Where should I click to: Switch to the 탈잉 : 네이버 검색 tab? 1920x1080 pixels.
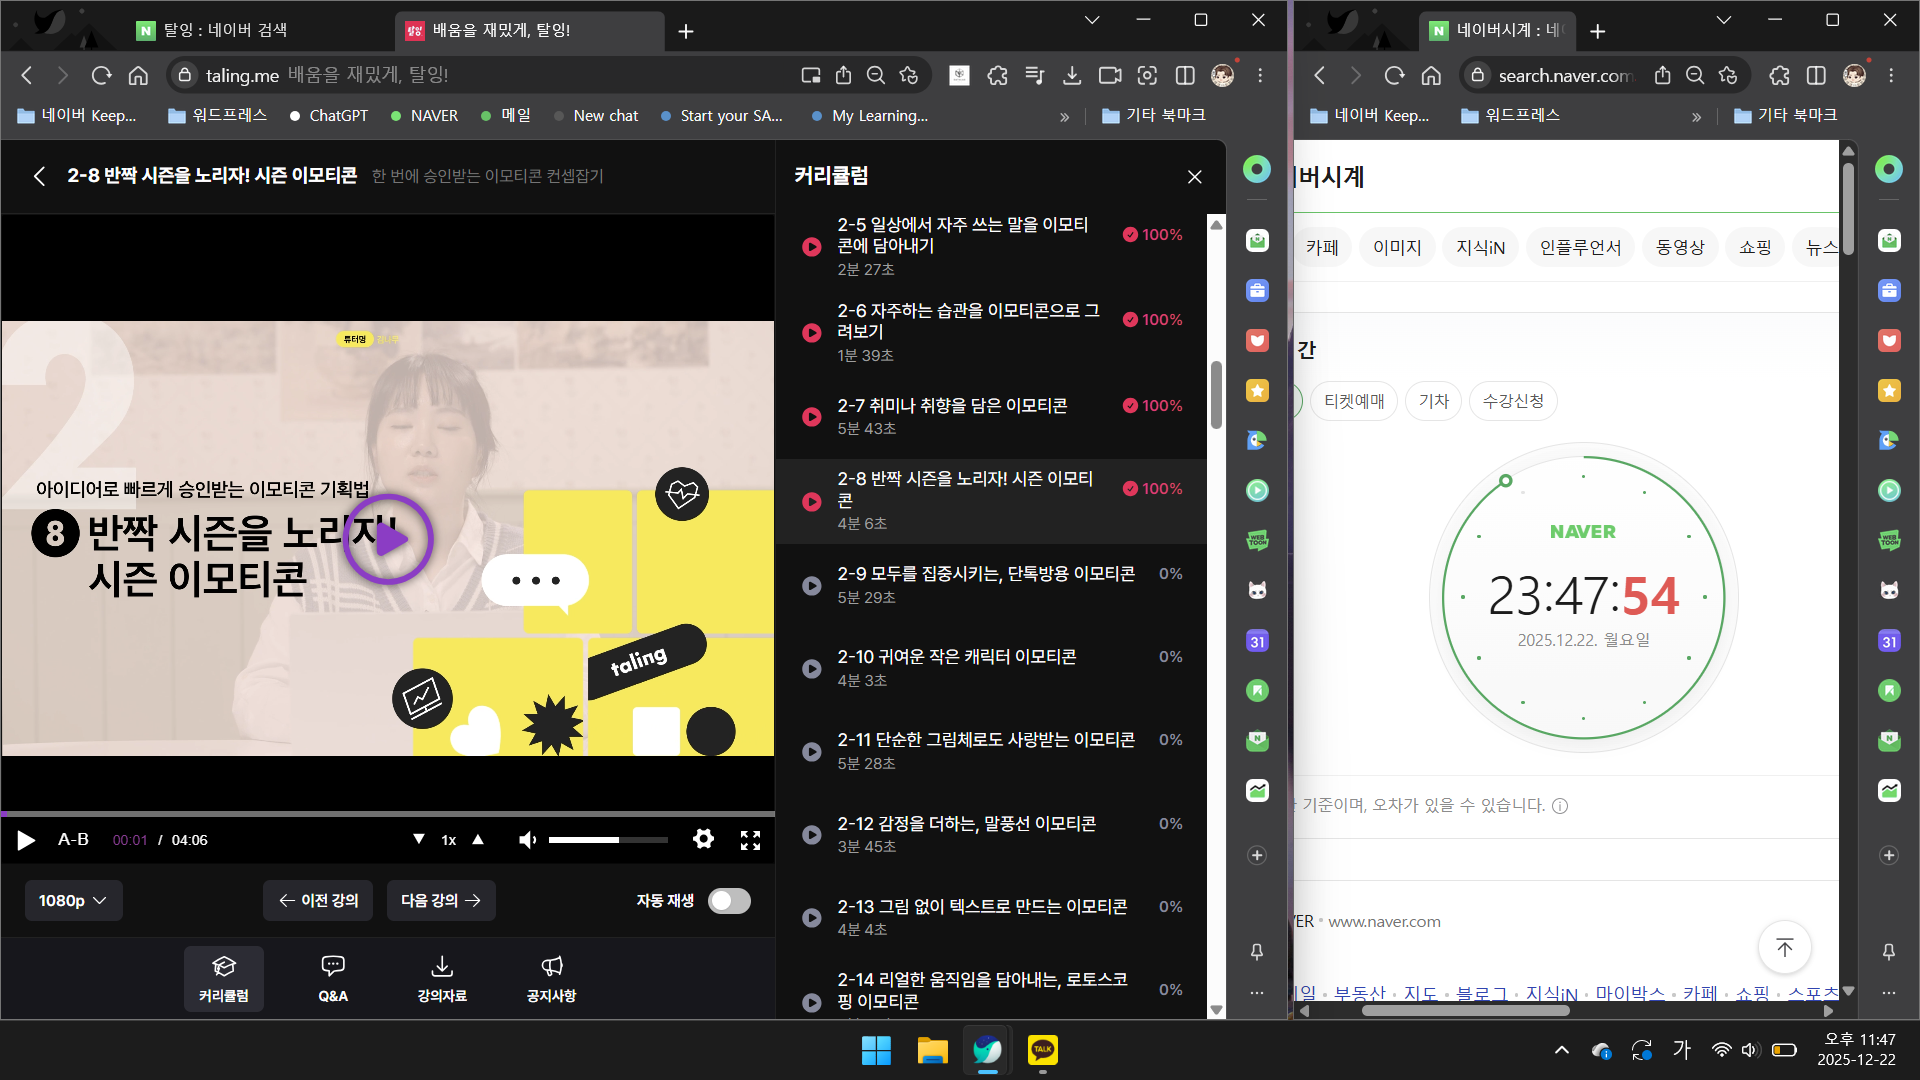click(225, 30)
